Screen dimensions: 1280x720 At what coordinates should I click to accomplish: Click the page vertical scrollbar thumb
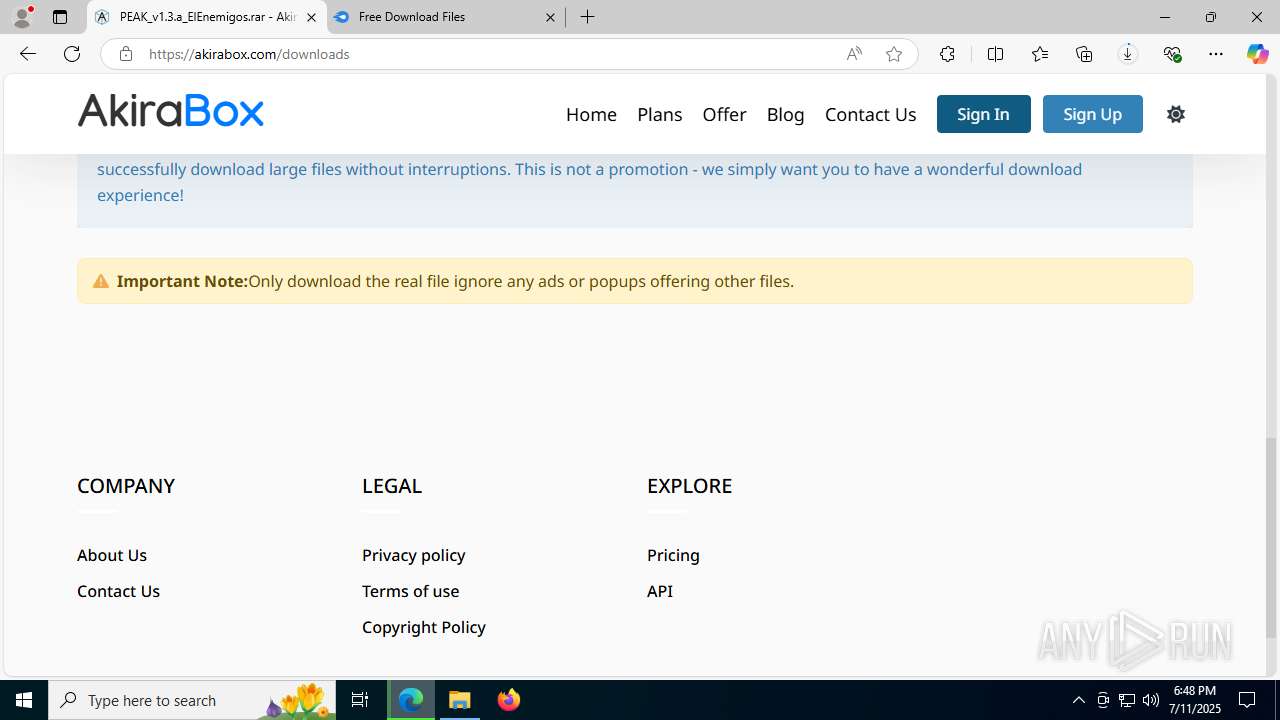(x=1272, y=538)
